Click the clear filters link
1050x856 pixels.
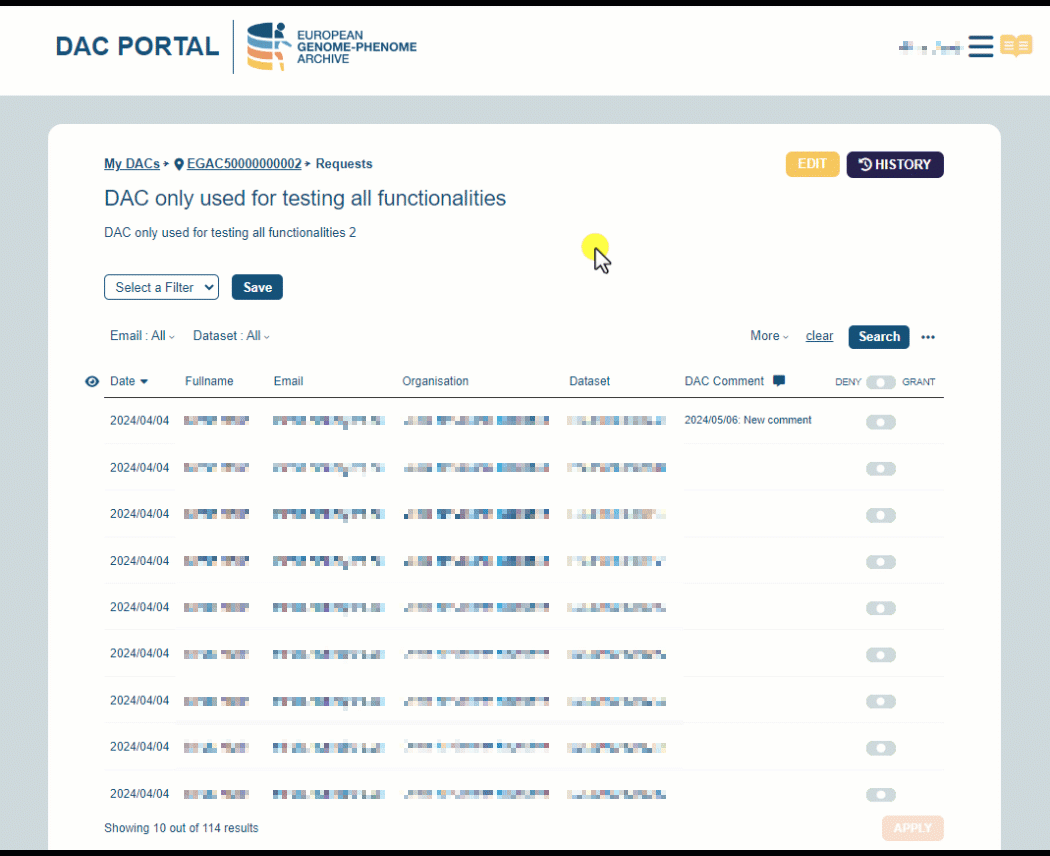tap(819, 336)
